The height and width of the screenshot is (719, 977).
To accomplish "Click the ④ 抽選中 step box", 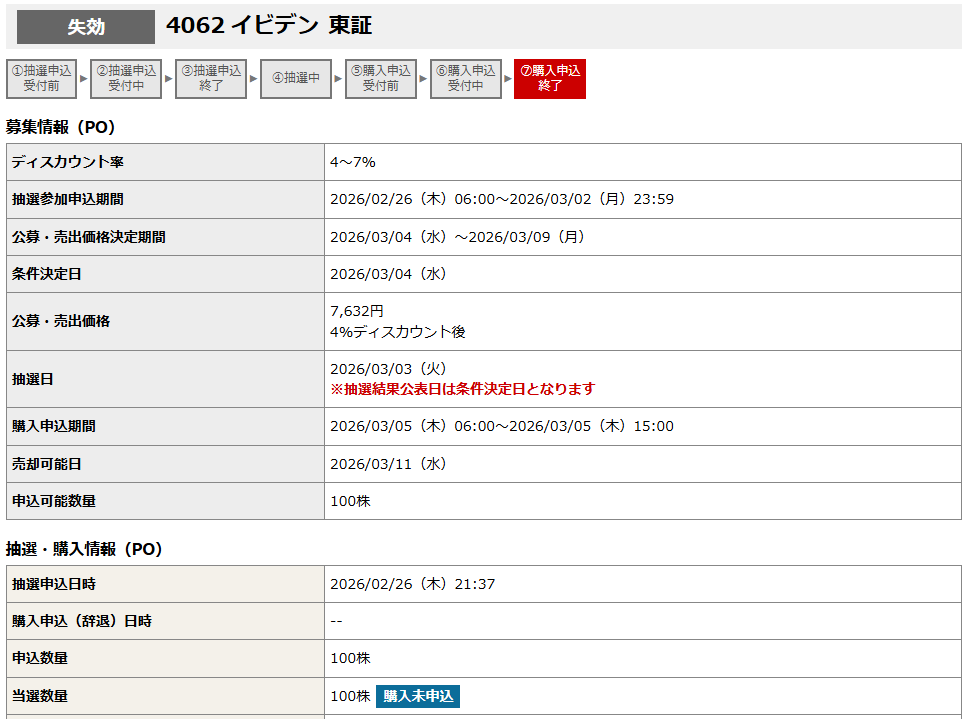I will (296, 78).
